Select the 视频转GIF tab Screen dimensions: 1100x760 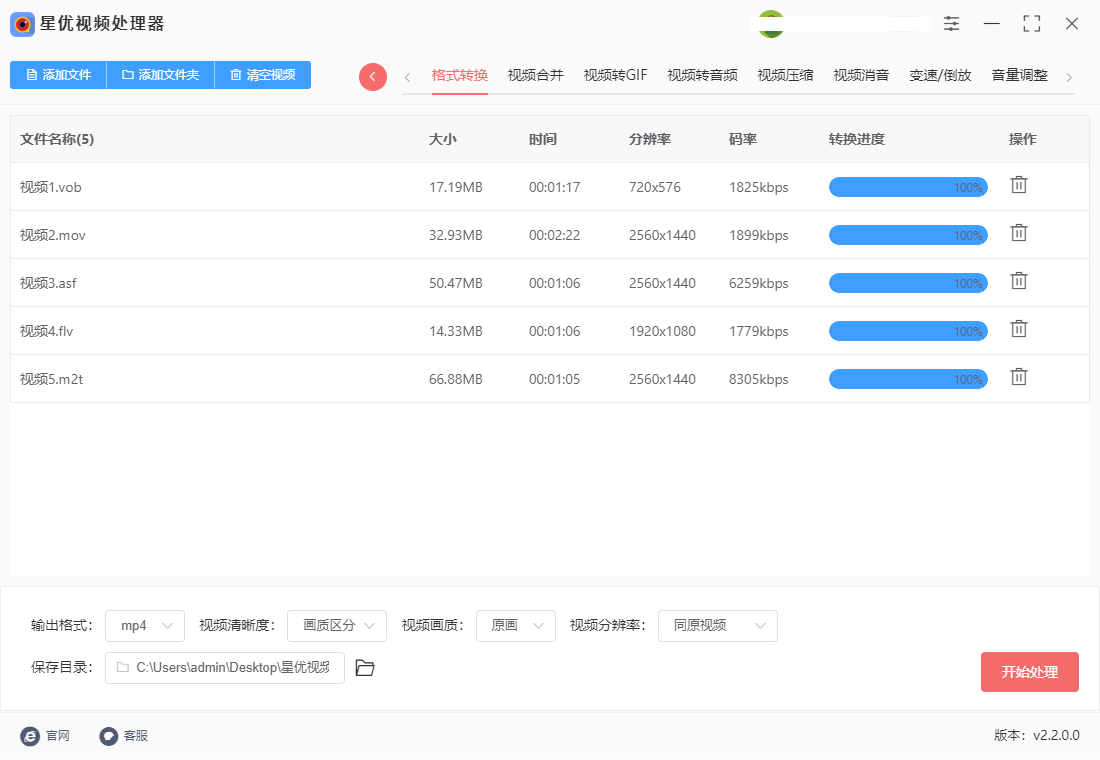click(x=615, y=75)
